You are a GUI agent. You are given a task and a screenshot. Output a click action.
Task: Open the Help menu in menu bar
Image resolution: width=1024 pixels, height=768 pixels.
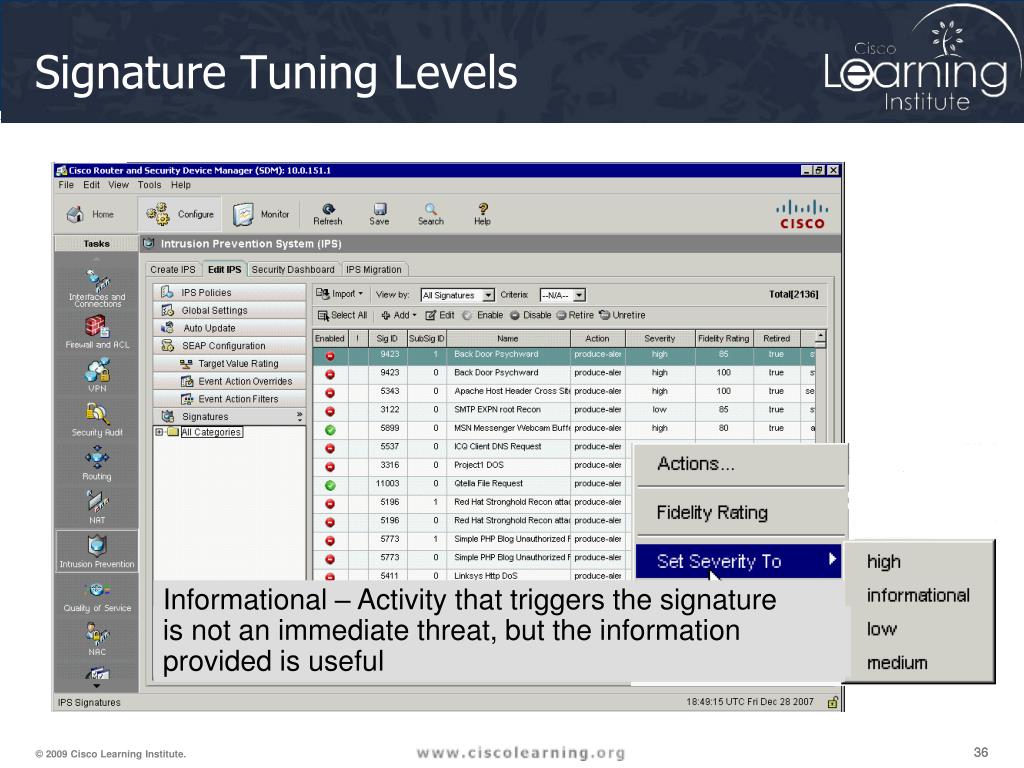[x=181, y=185]
